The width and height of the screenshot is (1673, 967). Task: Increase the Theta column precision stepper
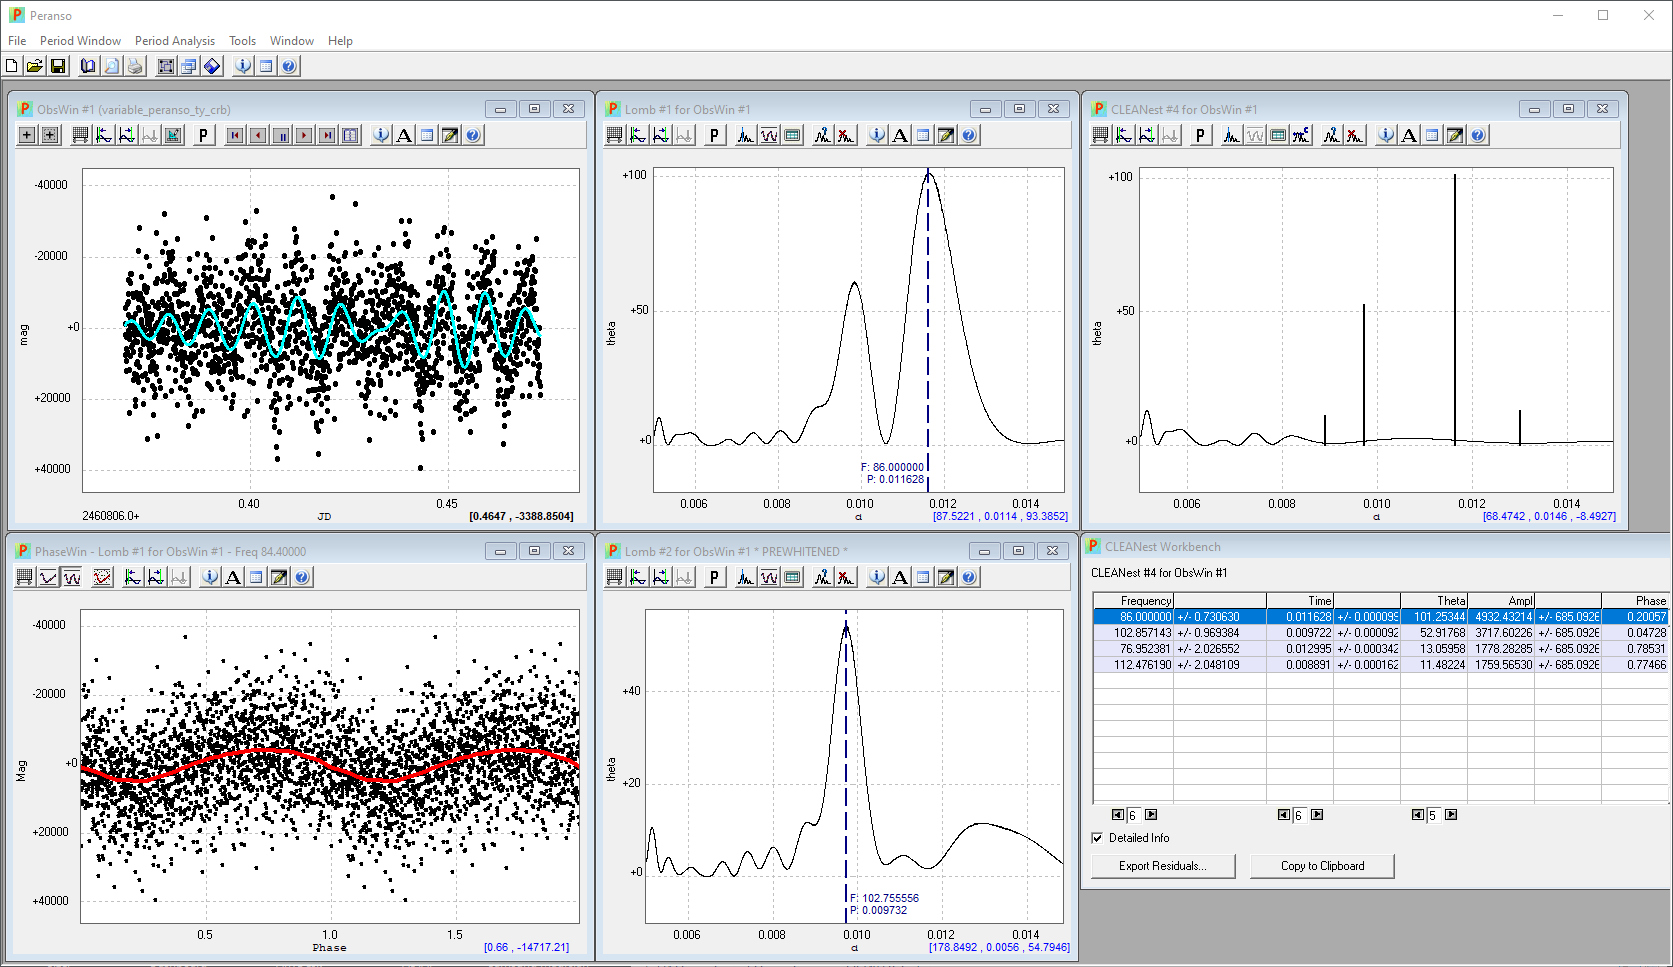pos(1451,815)
